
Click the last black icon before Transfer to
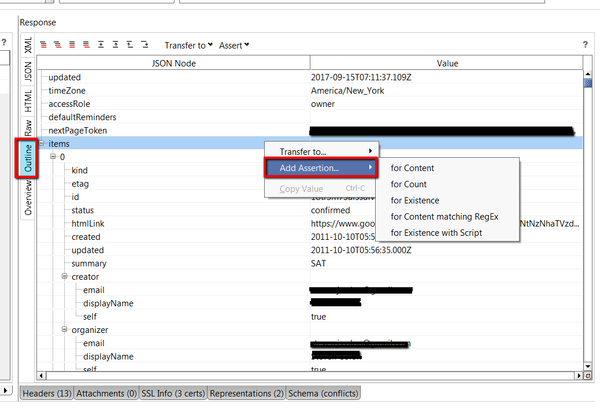(144, 44)
